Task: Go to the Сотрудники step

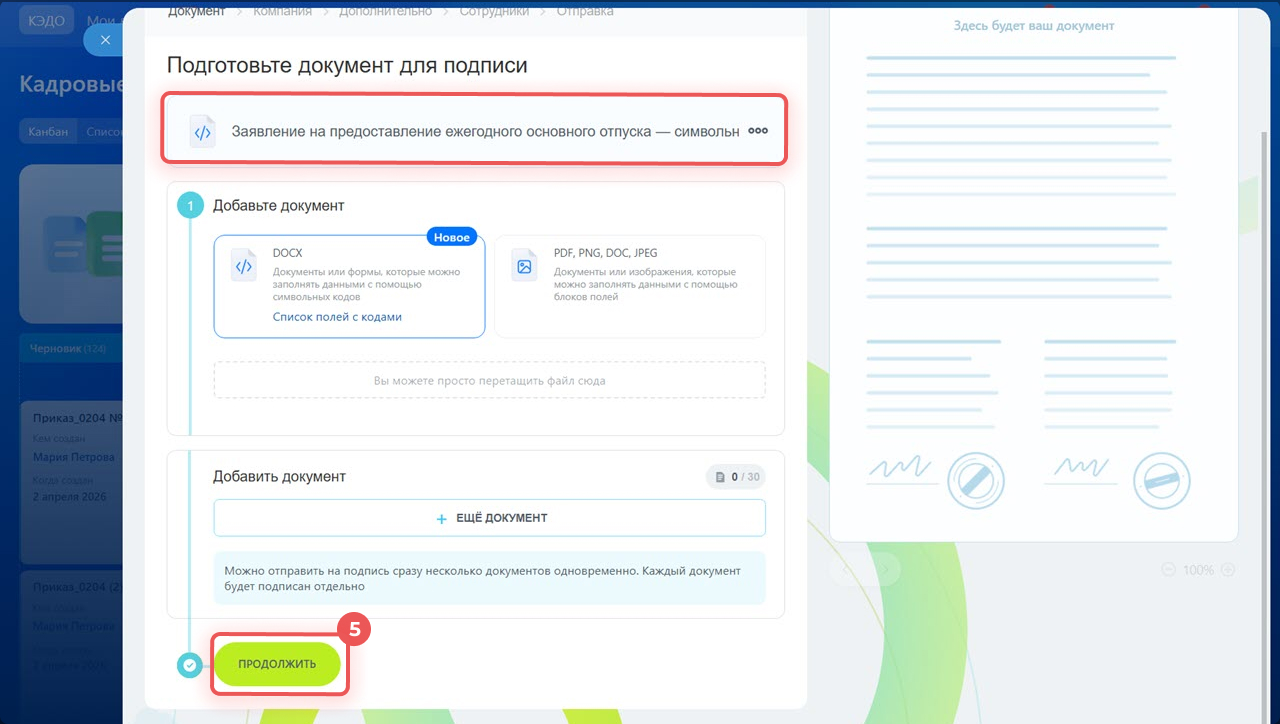Action: pyautogui.click(x=494, y=11)
